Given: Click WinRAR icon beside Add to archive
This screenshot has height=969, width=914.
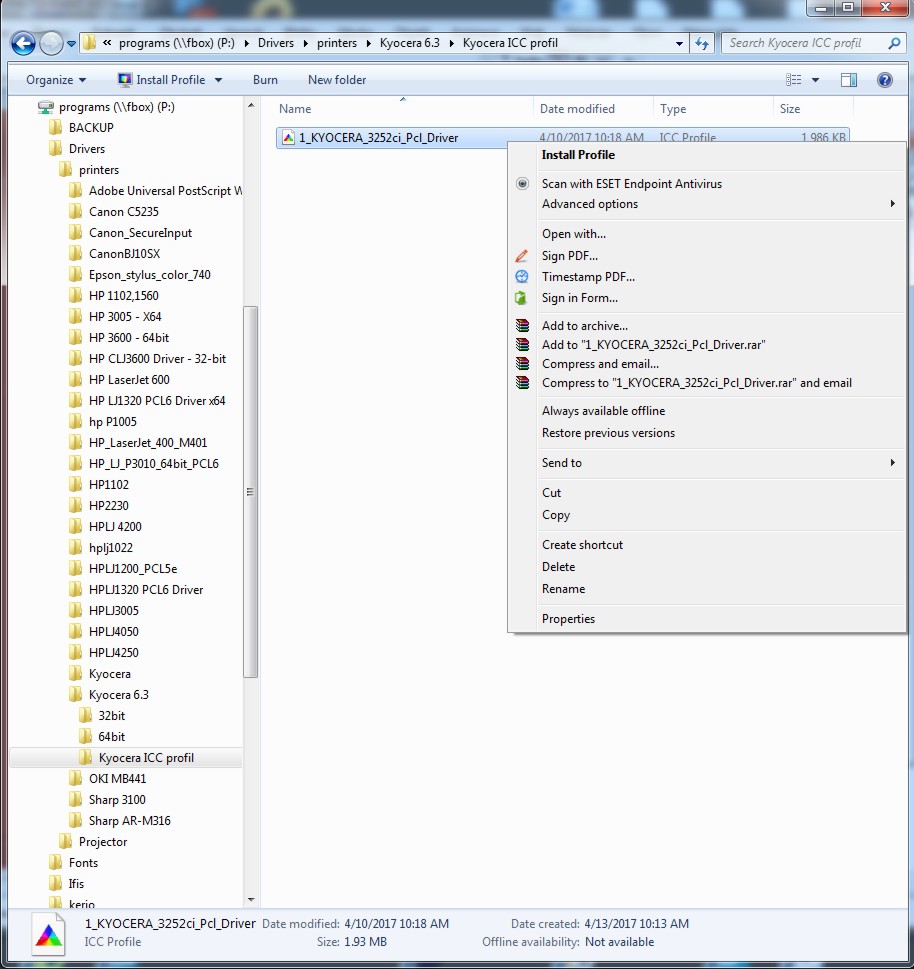Looking at the screenshot, I should [522, 326].
